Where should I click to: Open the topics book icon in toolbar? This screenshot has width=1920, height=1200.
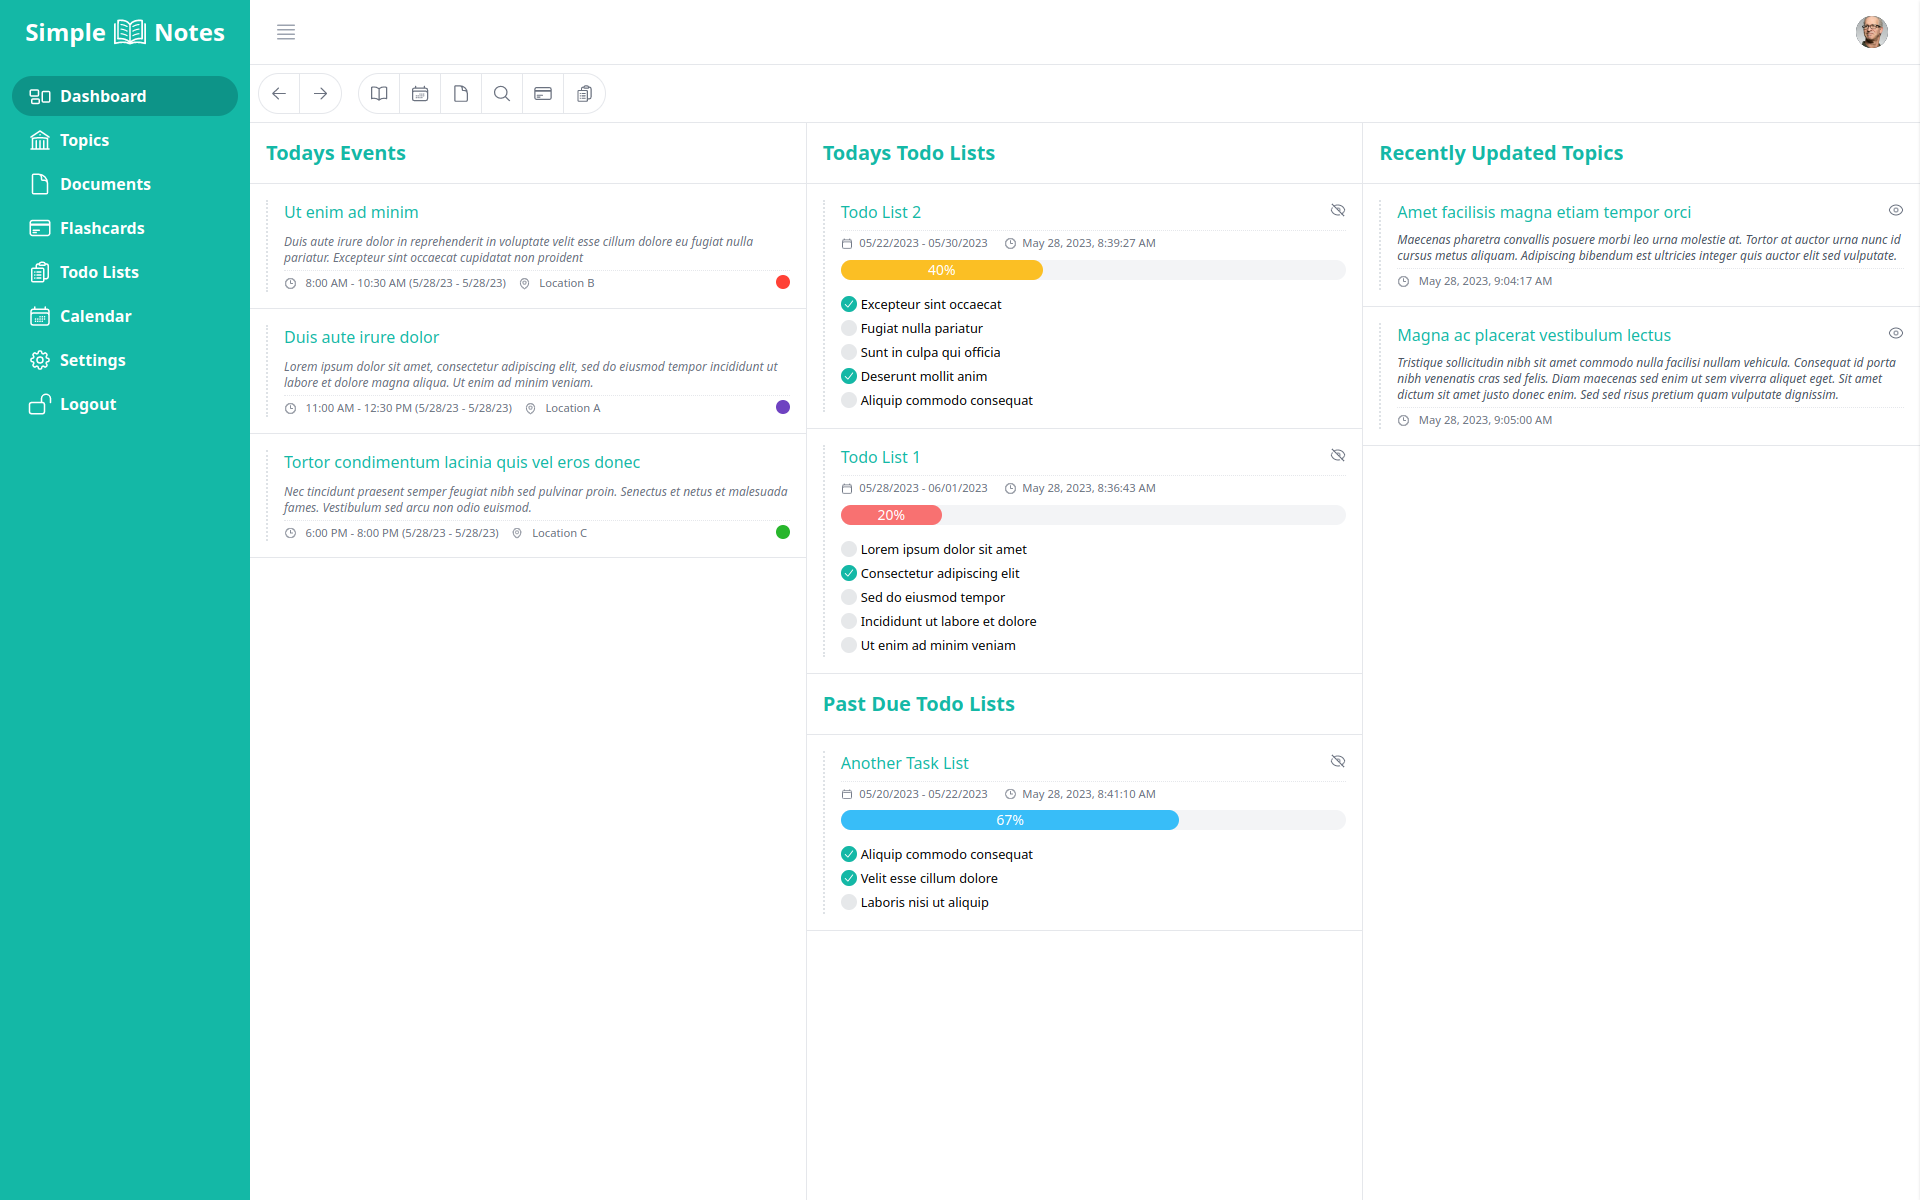[x=379, y=94]
